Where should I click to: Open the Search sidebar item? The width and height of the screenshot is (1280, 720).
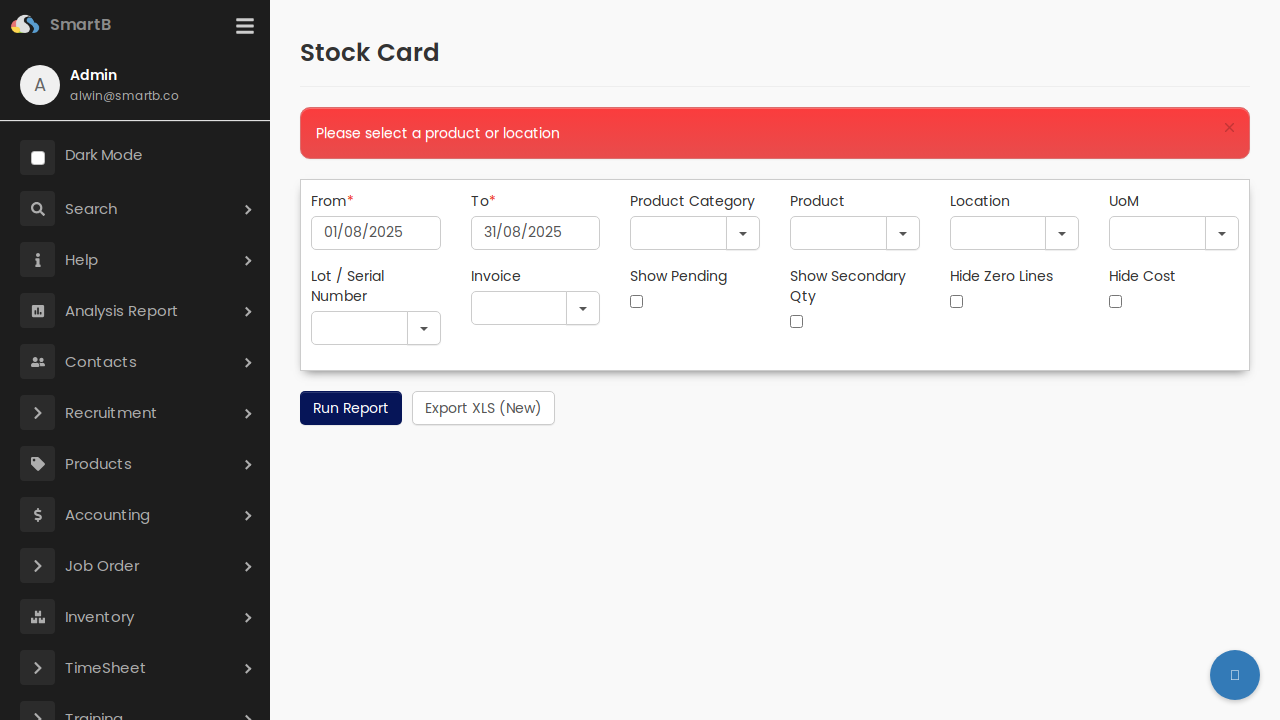(37, 209)
